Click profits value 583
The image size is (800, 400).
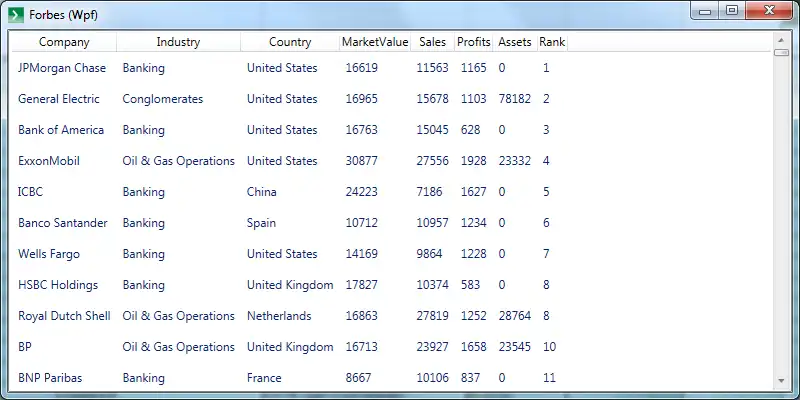tap(470, 285)
